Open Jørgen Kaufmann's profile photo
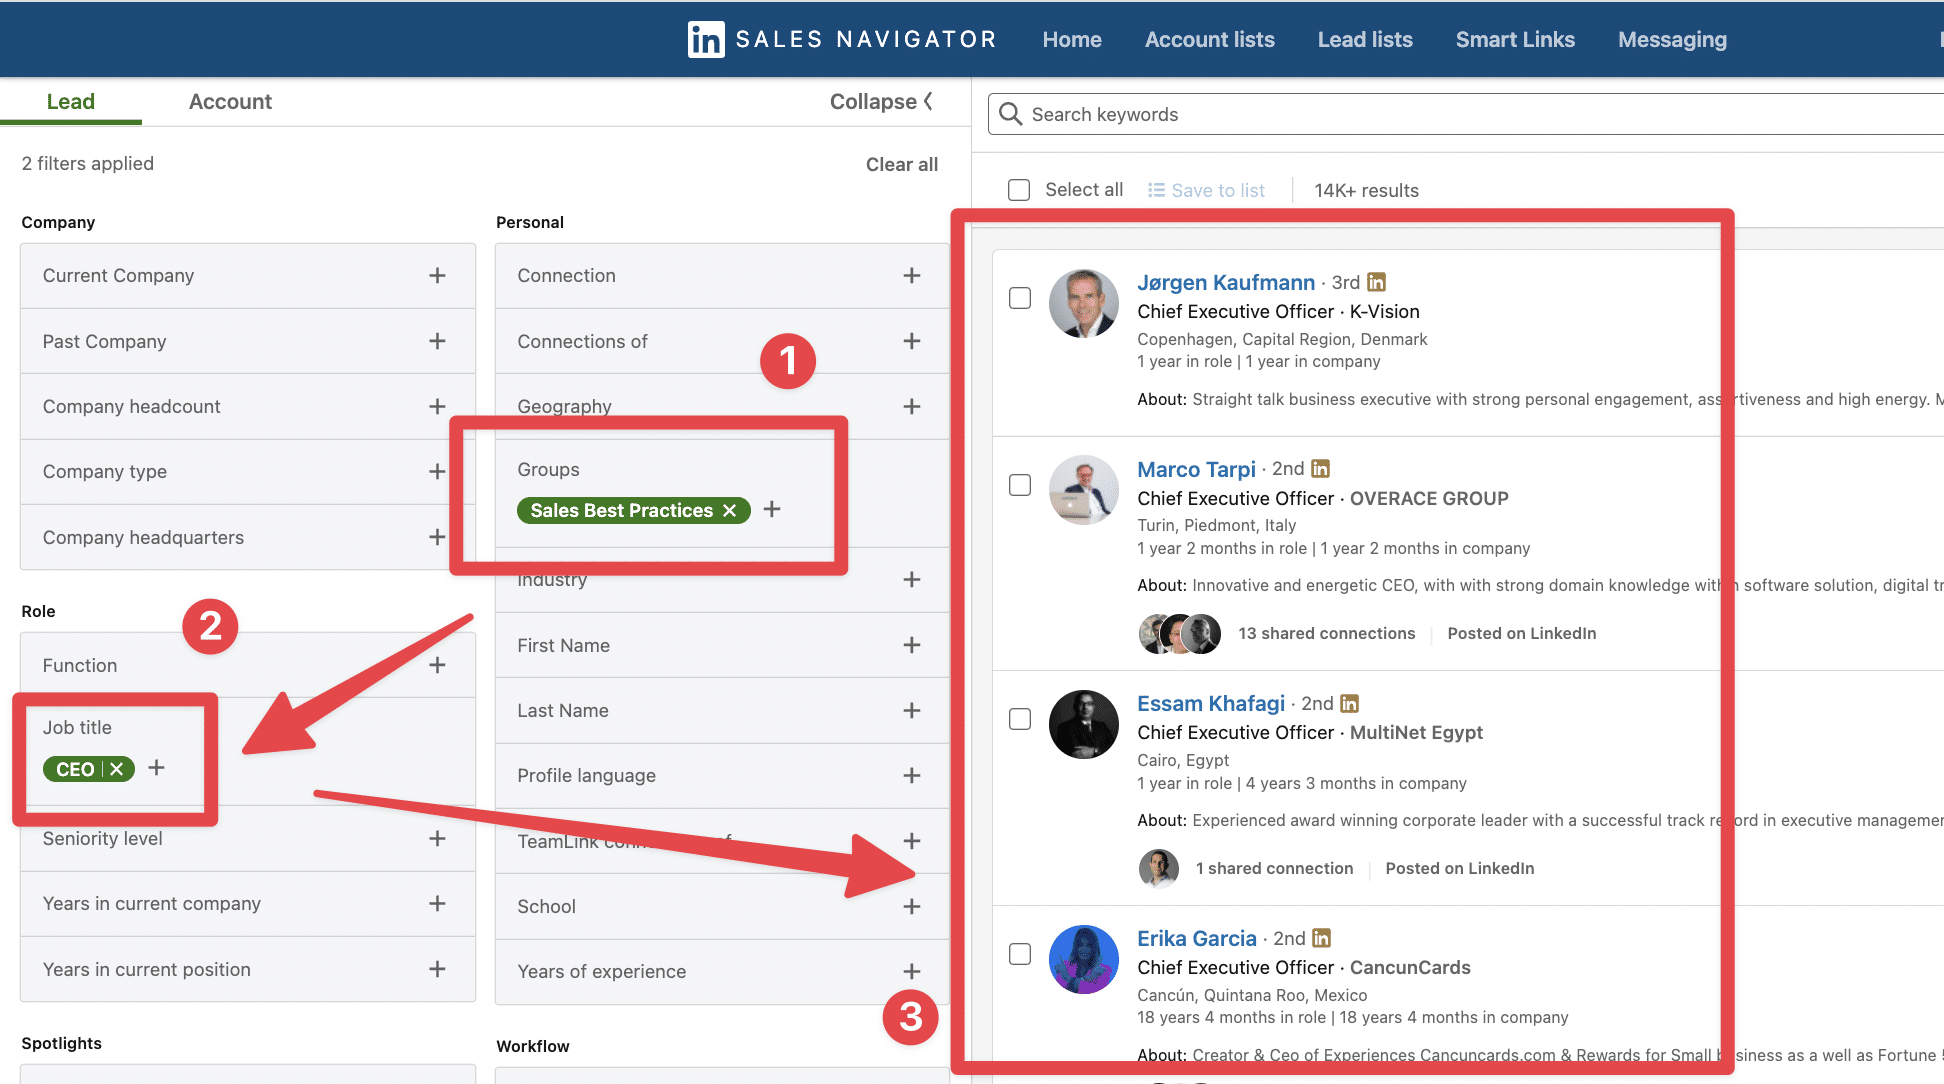Image resolution: width=1944 pixels, height=1084 pixels. pos(1084,304)
